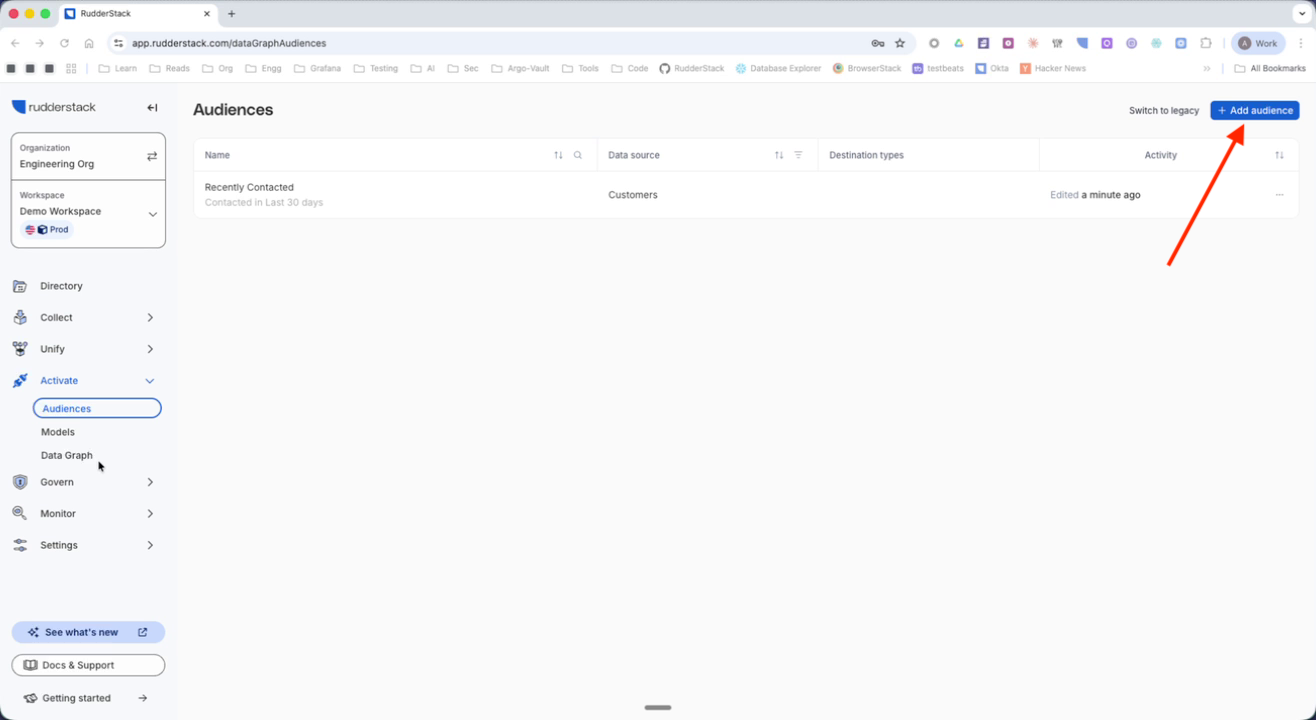Open the Directory section
This screenshot has height=720, width=1316.
click(61, 286)
